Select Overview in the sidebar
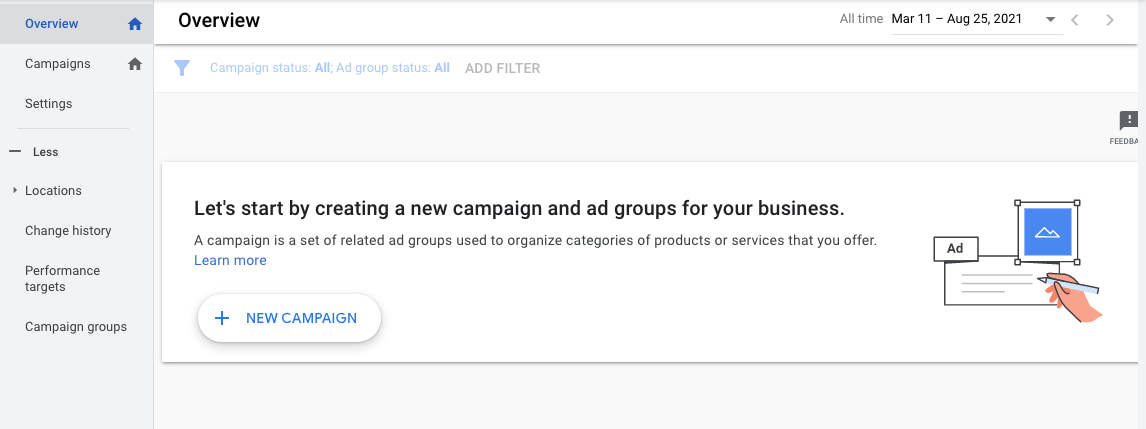 click(x=52, y=24)
